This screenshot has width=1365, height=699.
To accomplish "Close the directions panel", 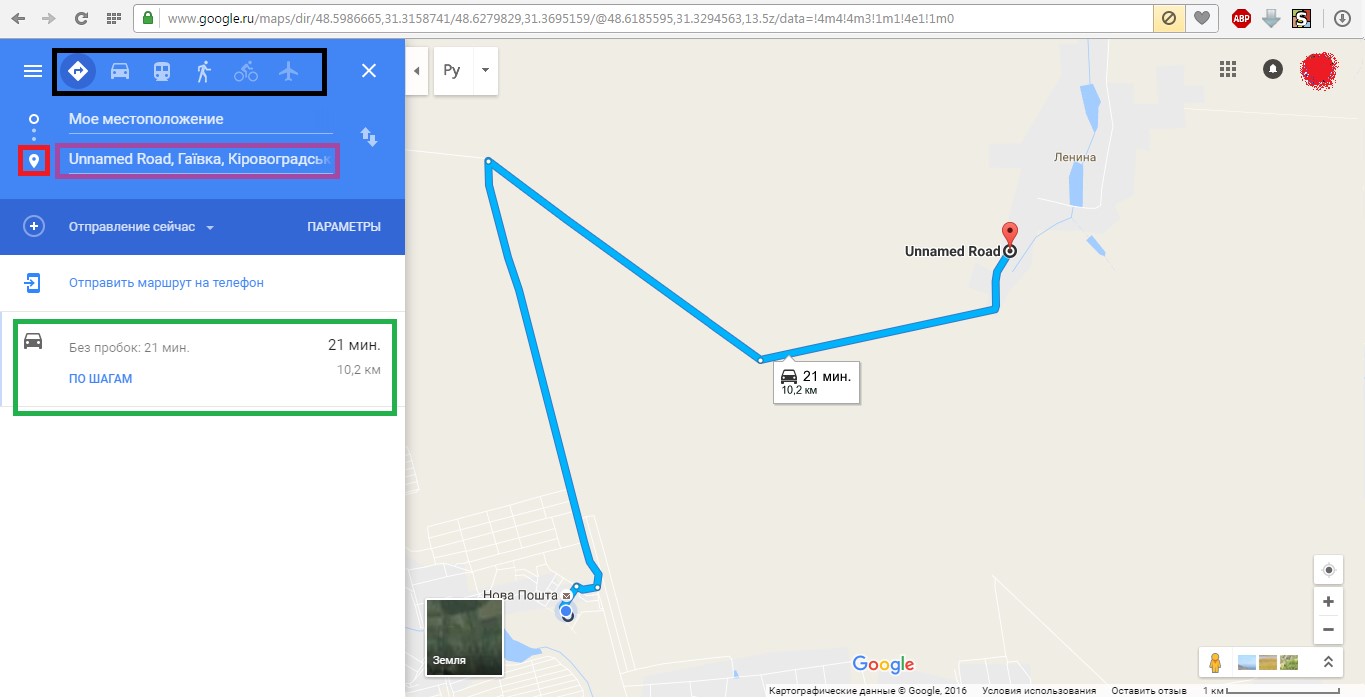I will [x=369, y=71].
